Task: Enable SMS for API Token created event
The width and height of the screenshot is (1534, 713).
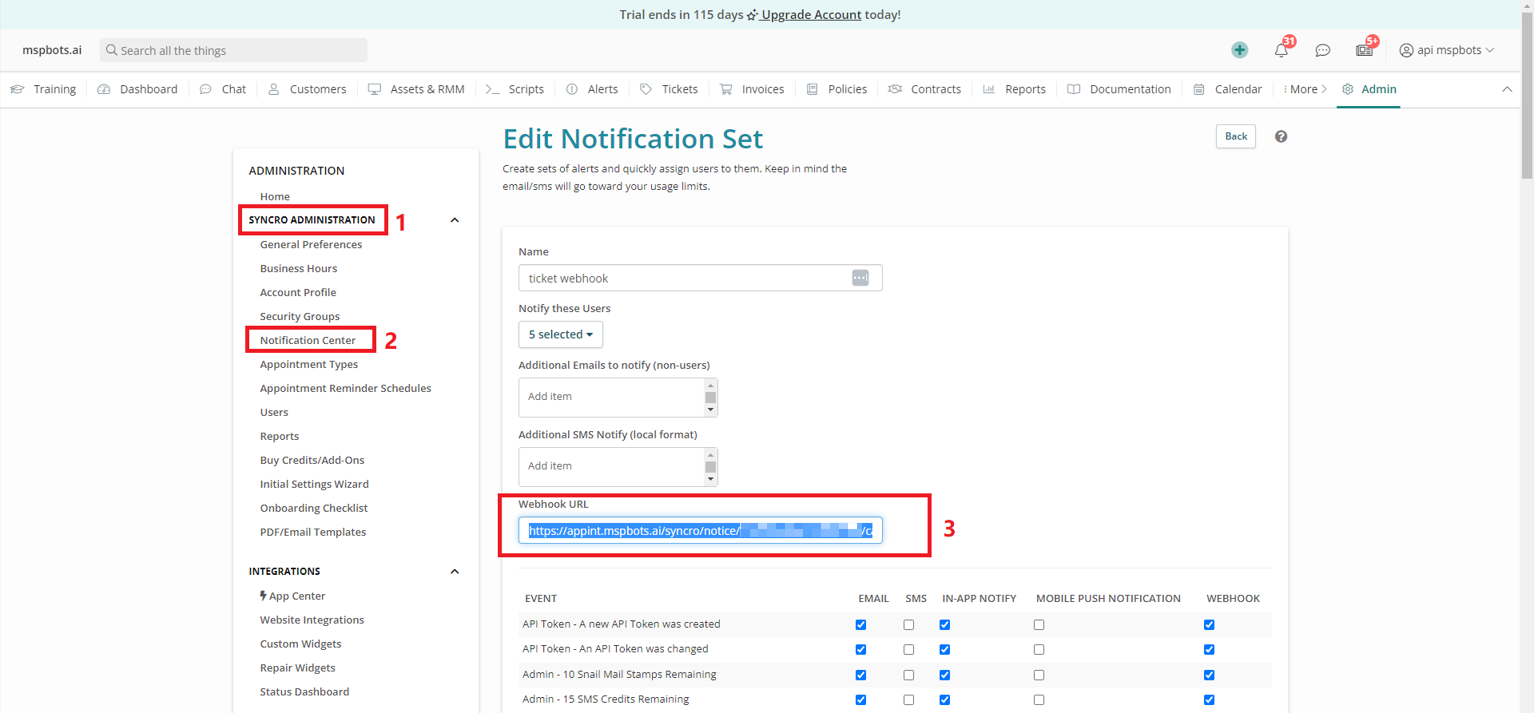Action: point(908,624)
